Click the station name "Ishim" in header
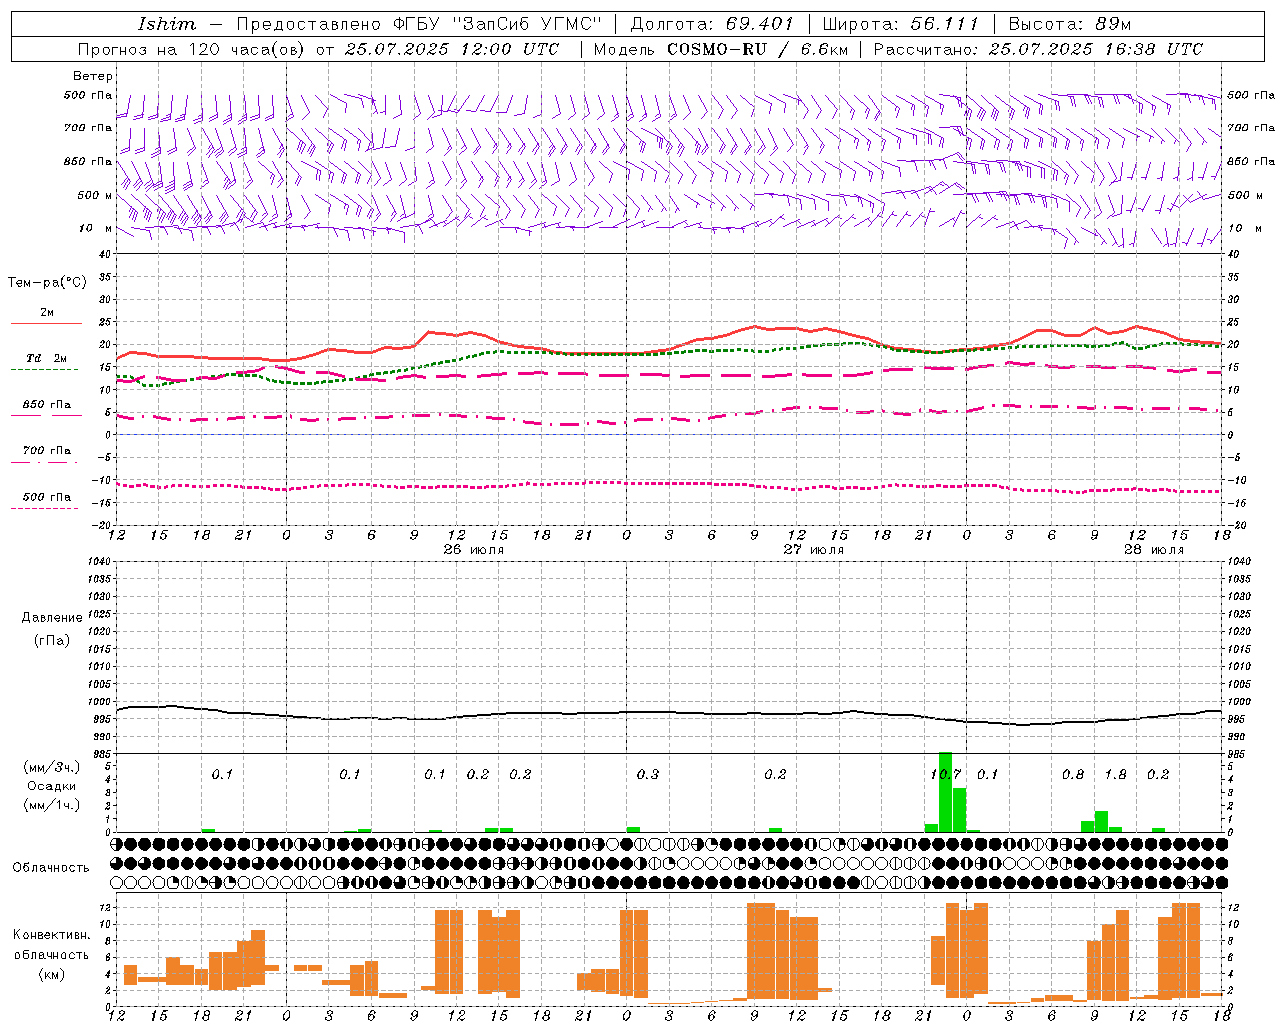Image resolution: width=1280 pixels, height=1024 pixels. [167, 24]
